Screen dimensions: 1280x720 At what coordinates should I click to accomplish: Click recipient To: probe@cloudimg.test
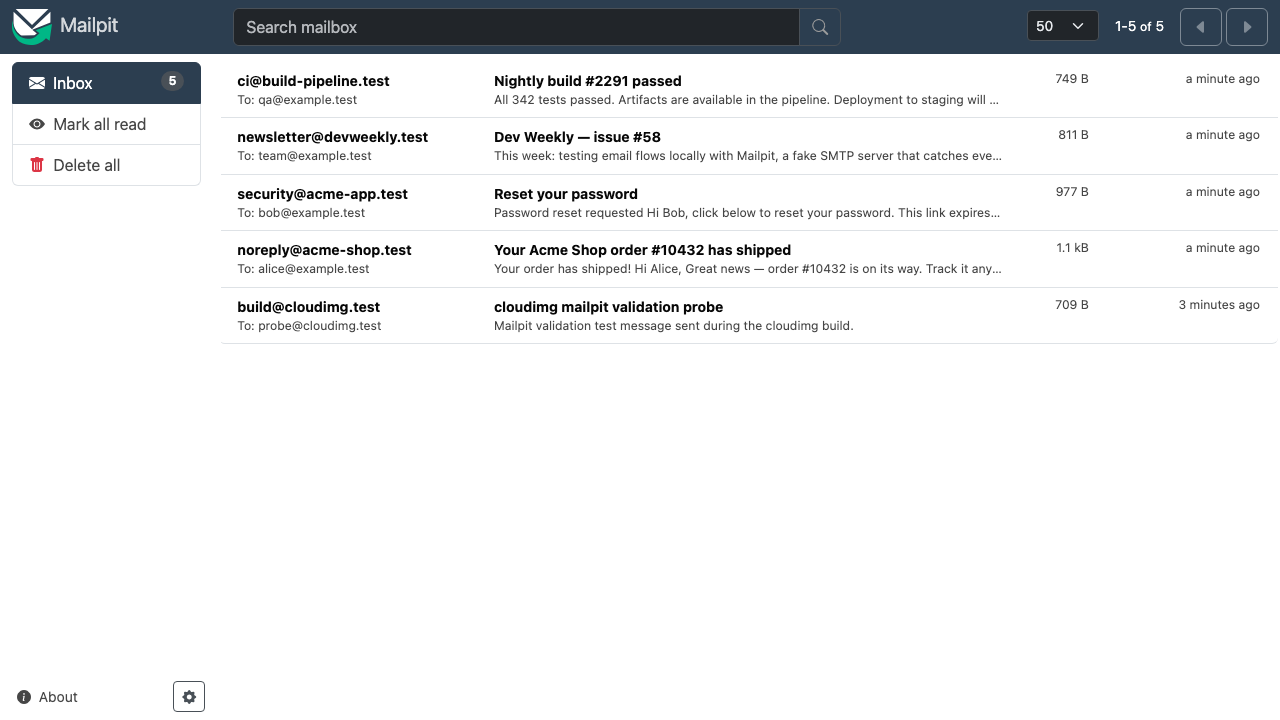coord(309,326)
